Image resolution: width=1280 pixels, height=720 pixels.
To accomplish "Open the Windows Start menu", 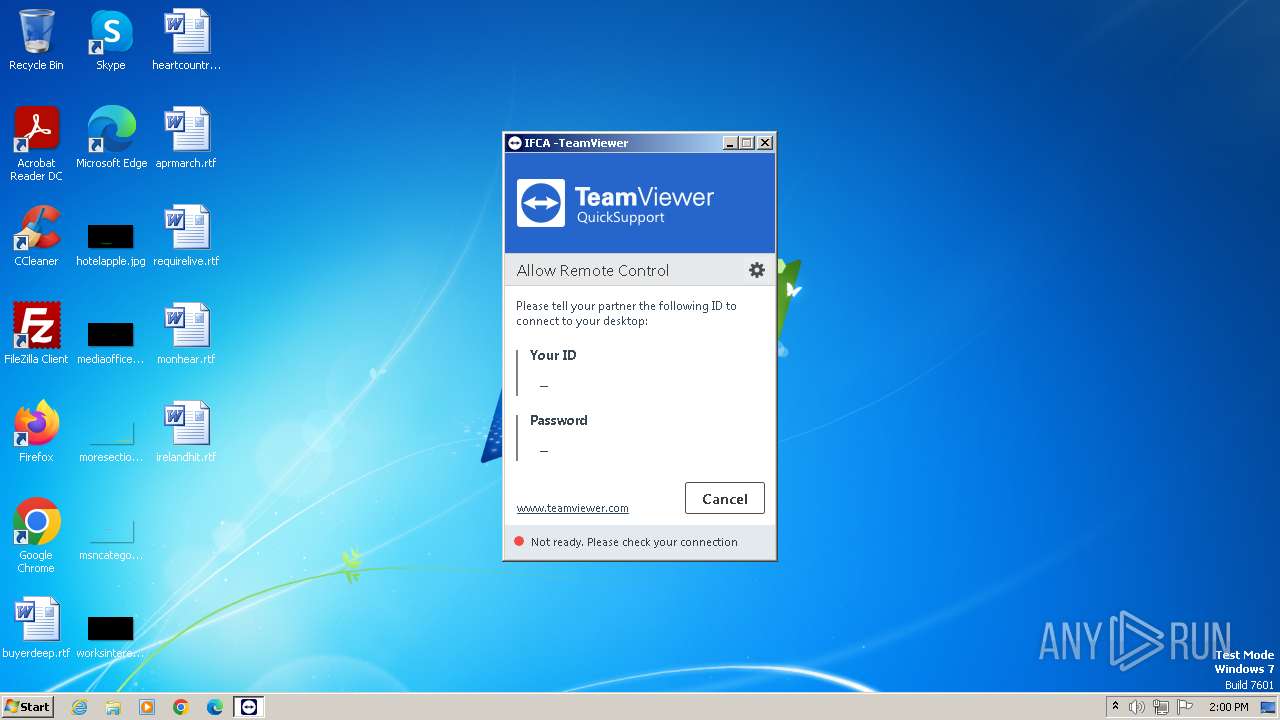I will point(27,706).
